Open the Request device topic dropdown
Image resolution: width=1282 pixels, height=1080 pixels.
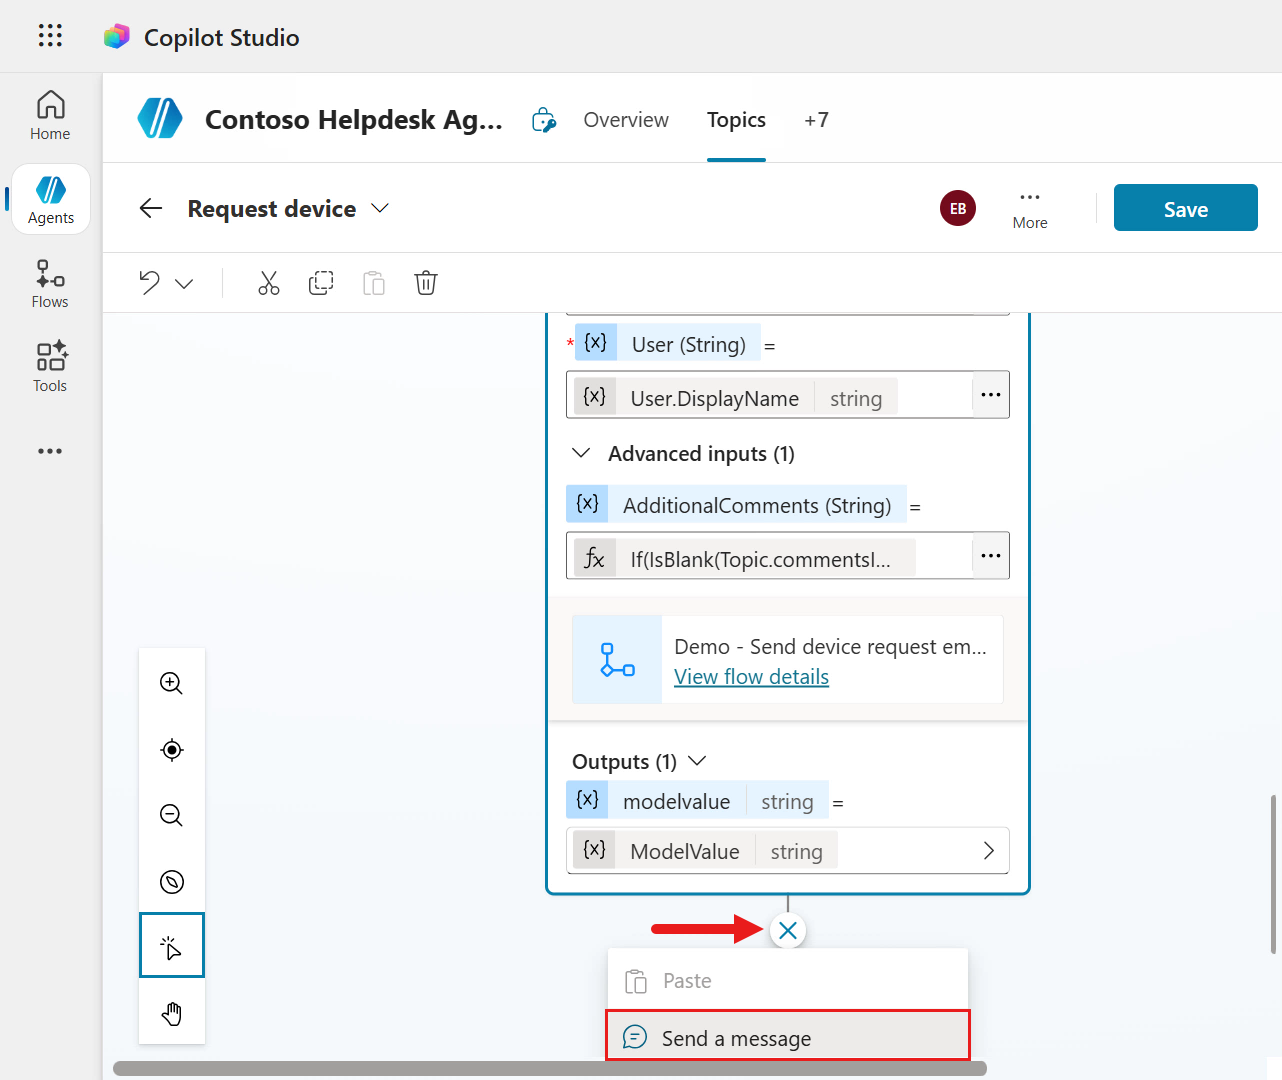(x=379, y=208)
